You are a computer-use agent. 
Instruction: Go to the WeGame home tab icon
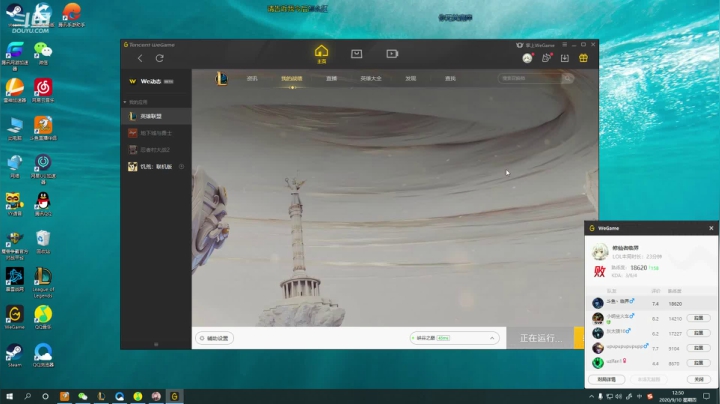[321, 54]
